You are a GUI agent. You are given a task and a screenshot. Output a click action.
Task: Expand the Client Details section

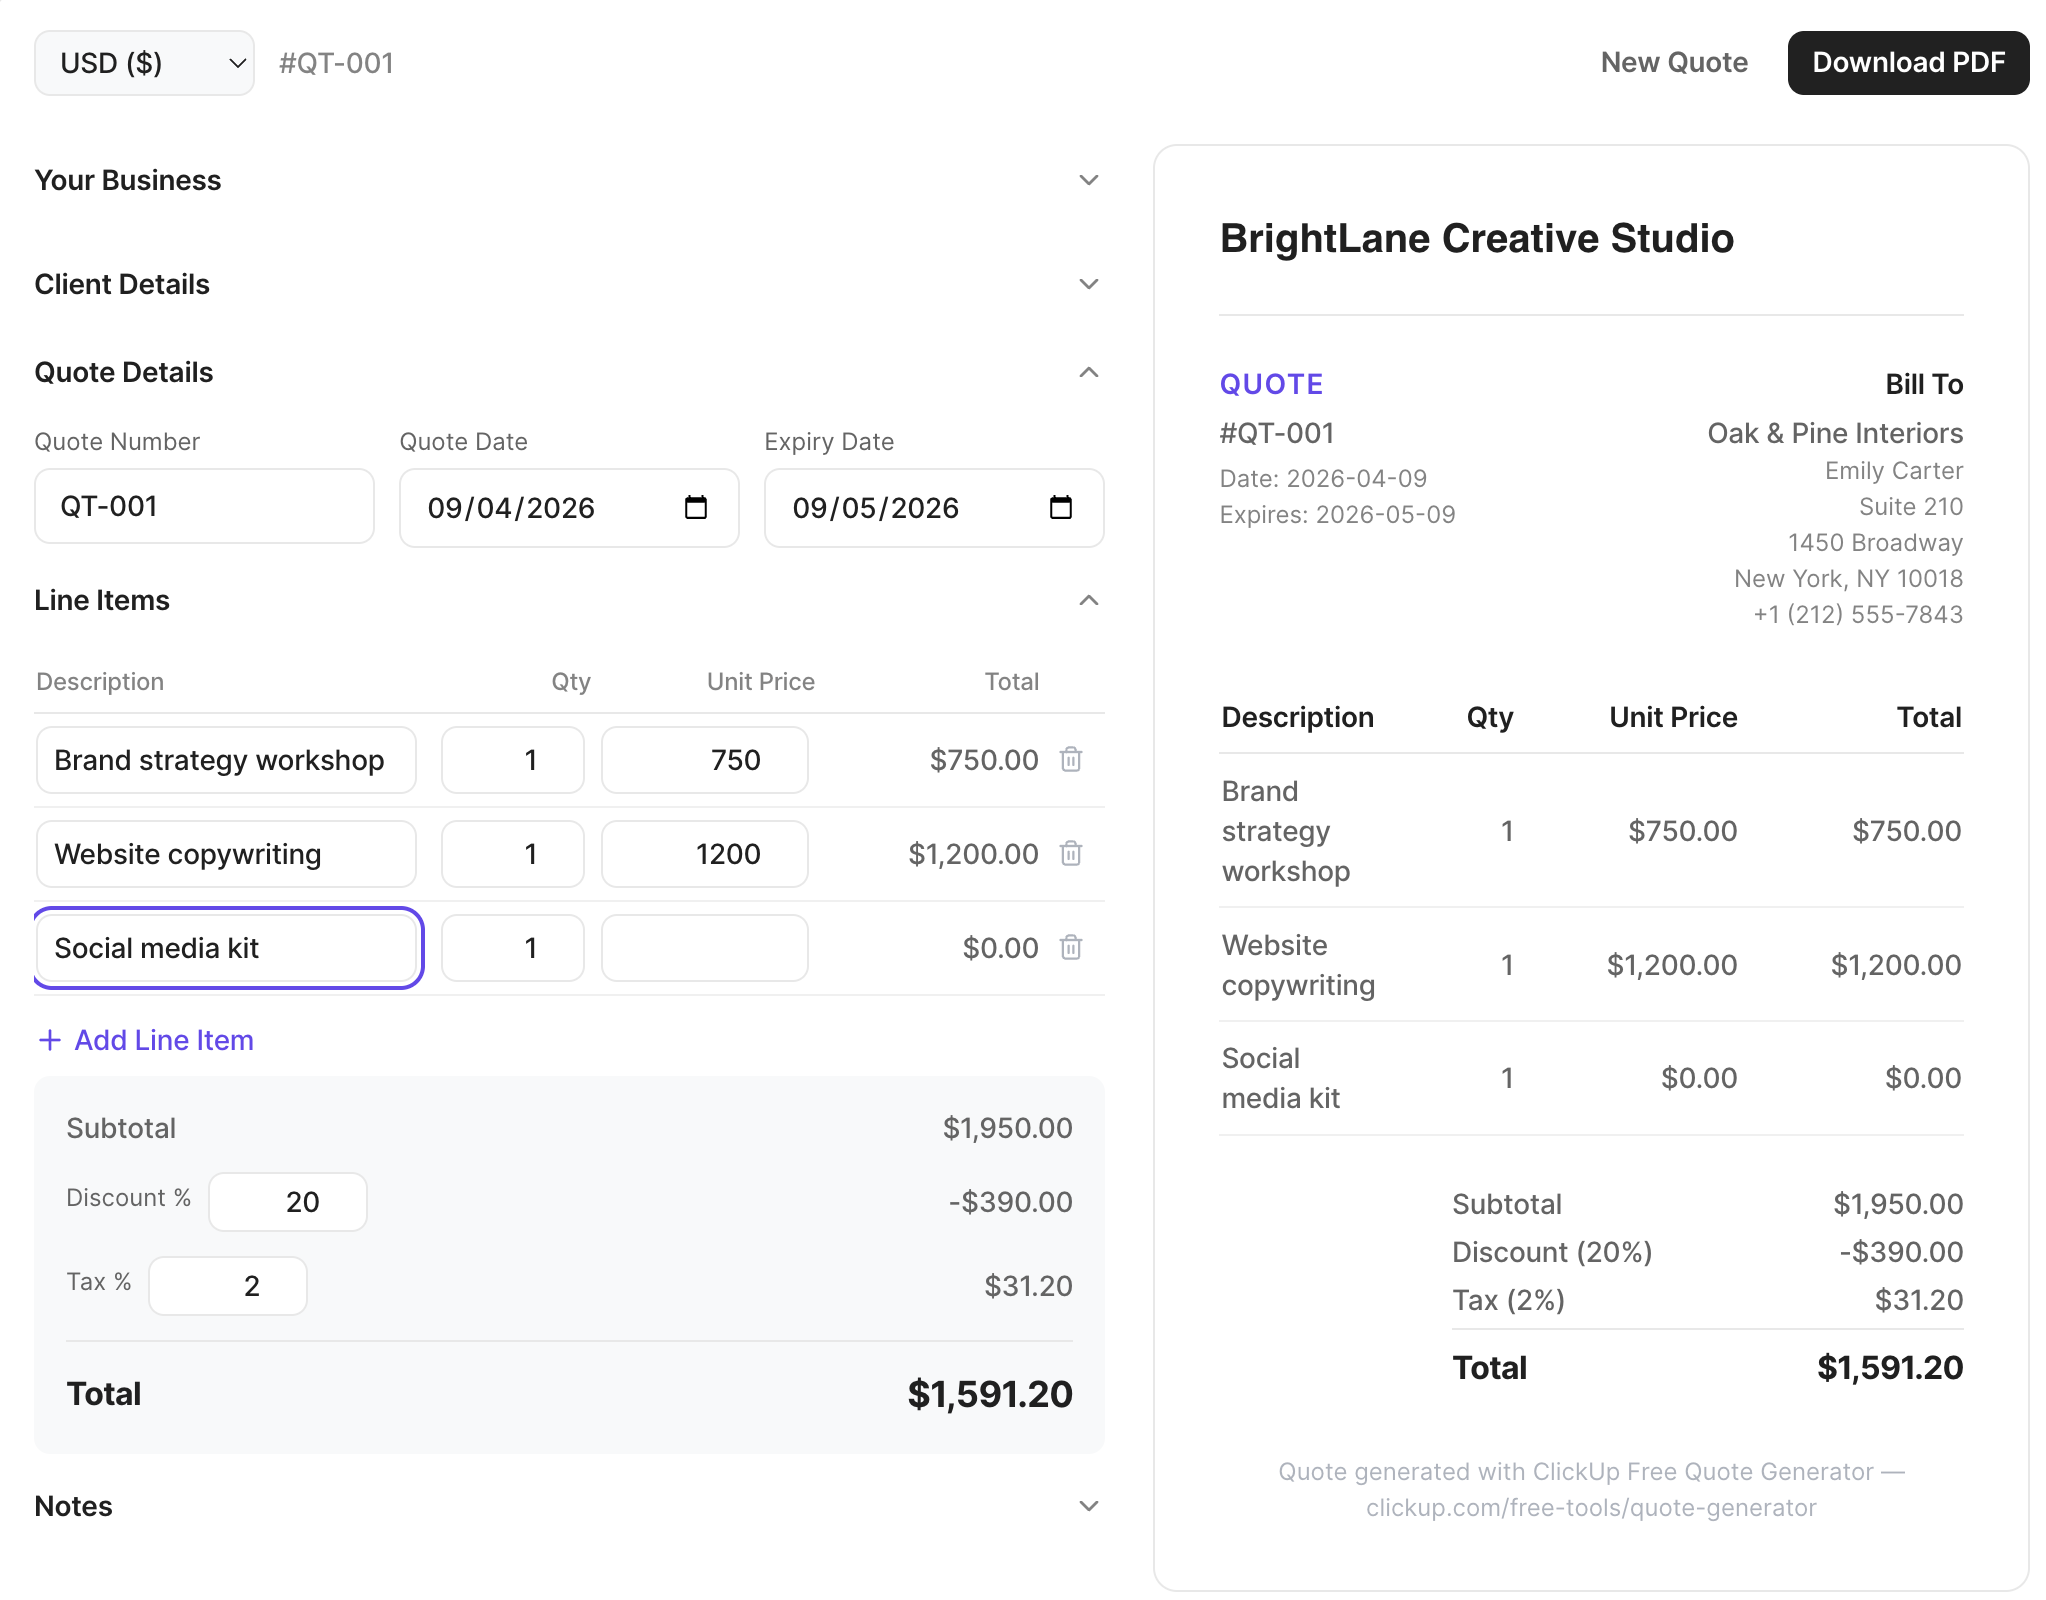1088,284
